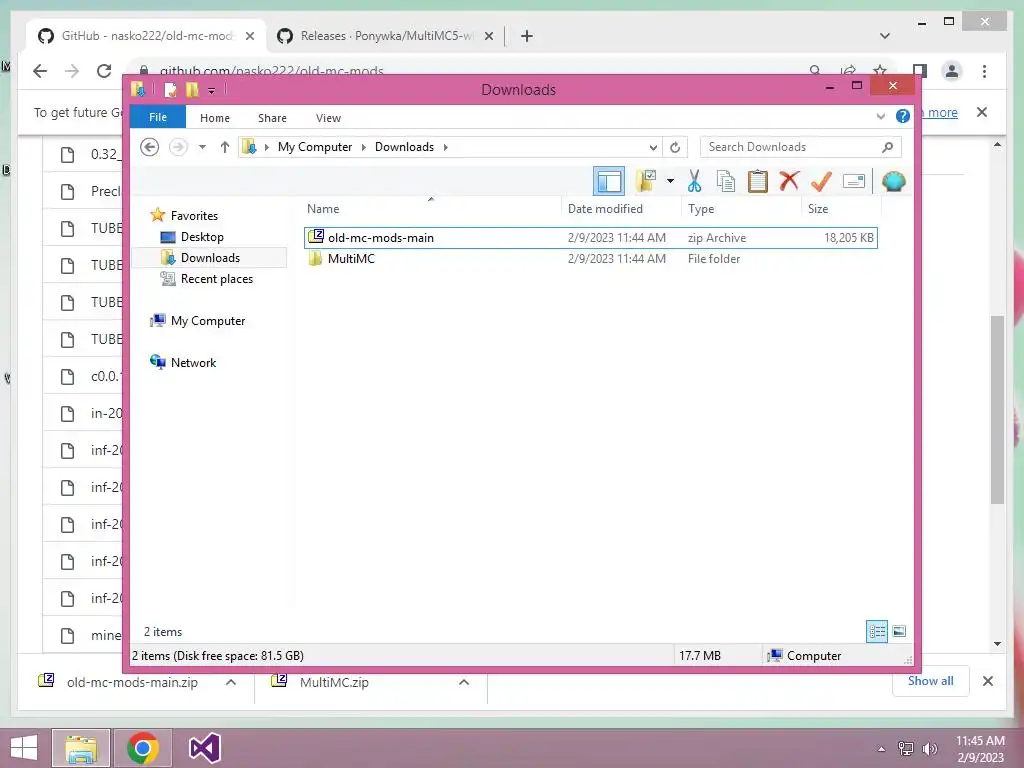The width and height of the screenshot is (1024, 768).
Task: Click the Paste clipboard icon
Action: click(x=758, y=181)
